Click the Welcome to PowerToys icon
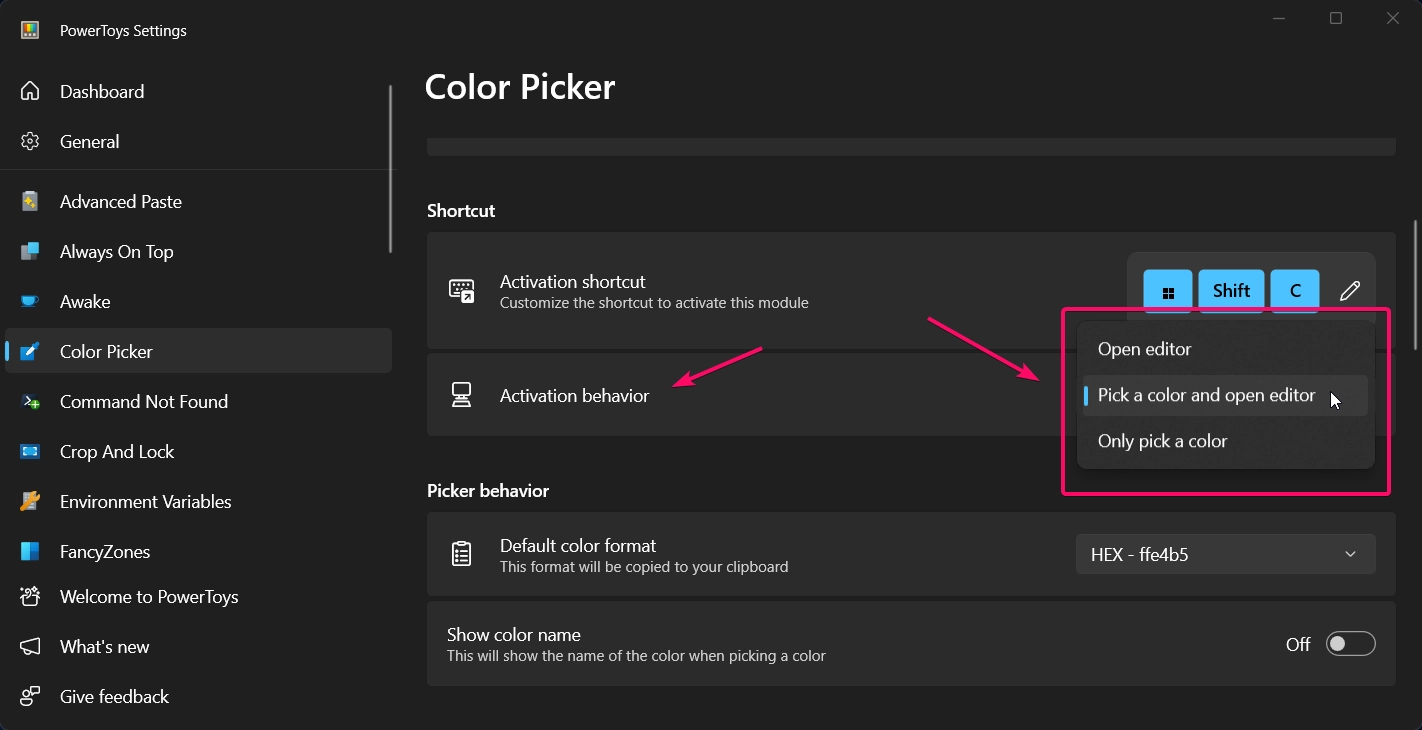This screenshot has height=730, width=1422. pos(30,597)
